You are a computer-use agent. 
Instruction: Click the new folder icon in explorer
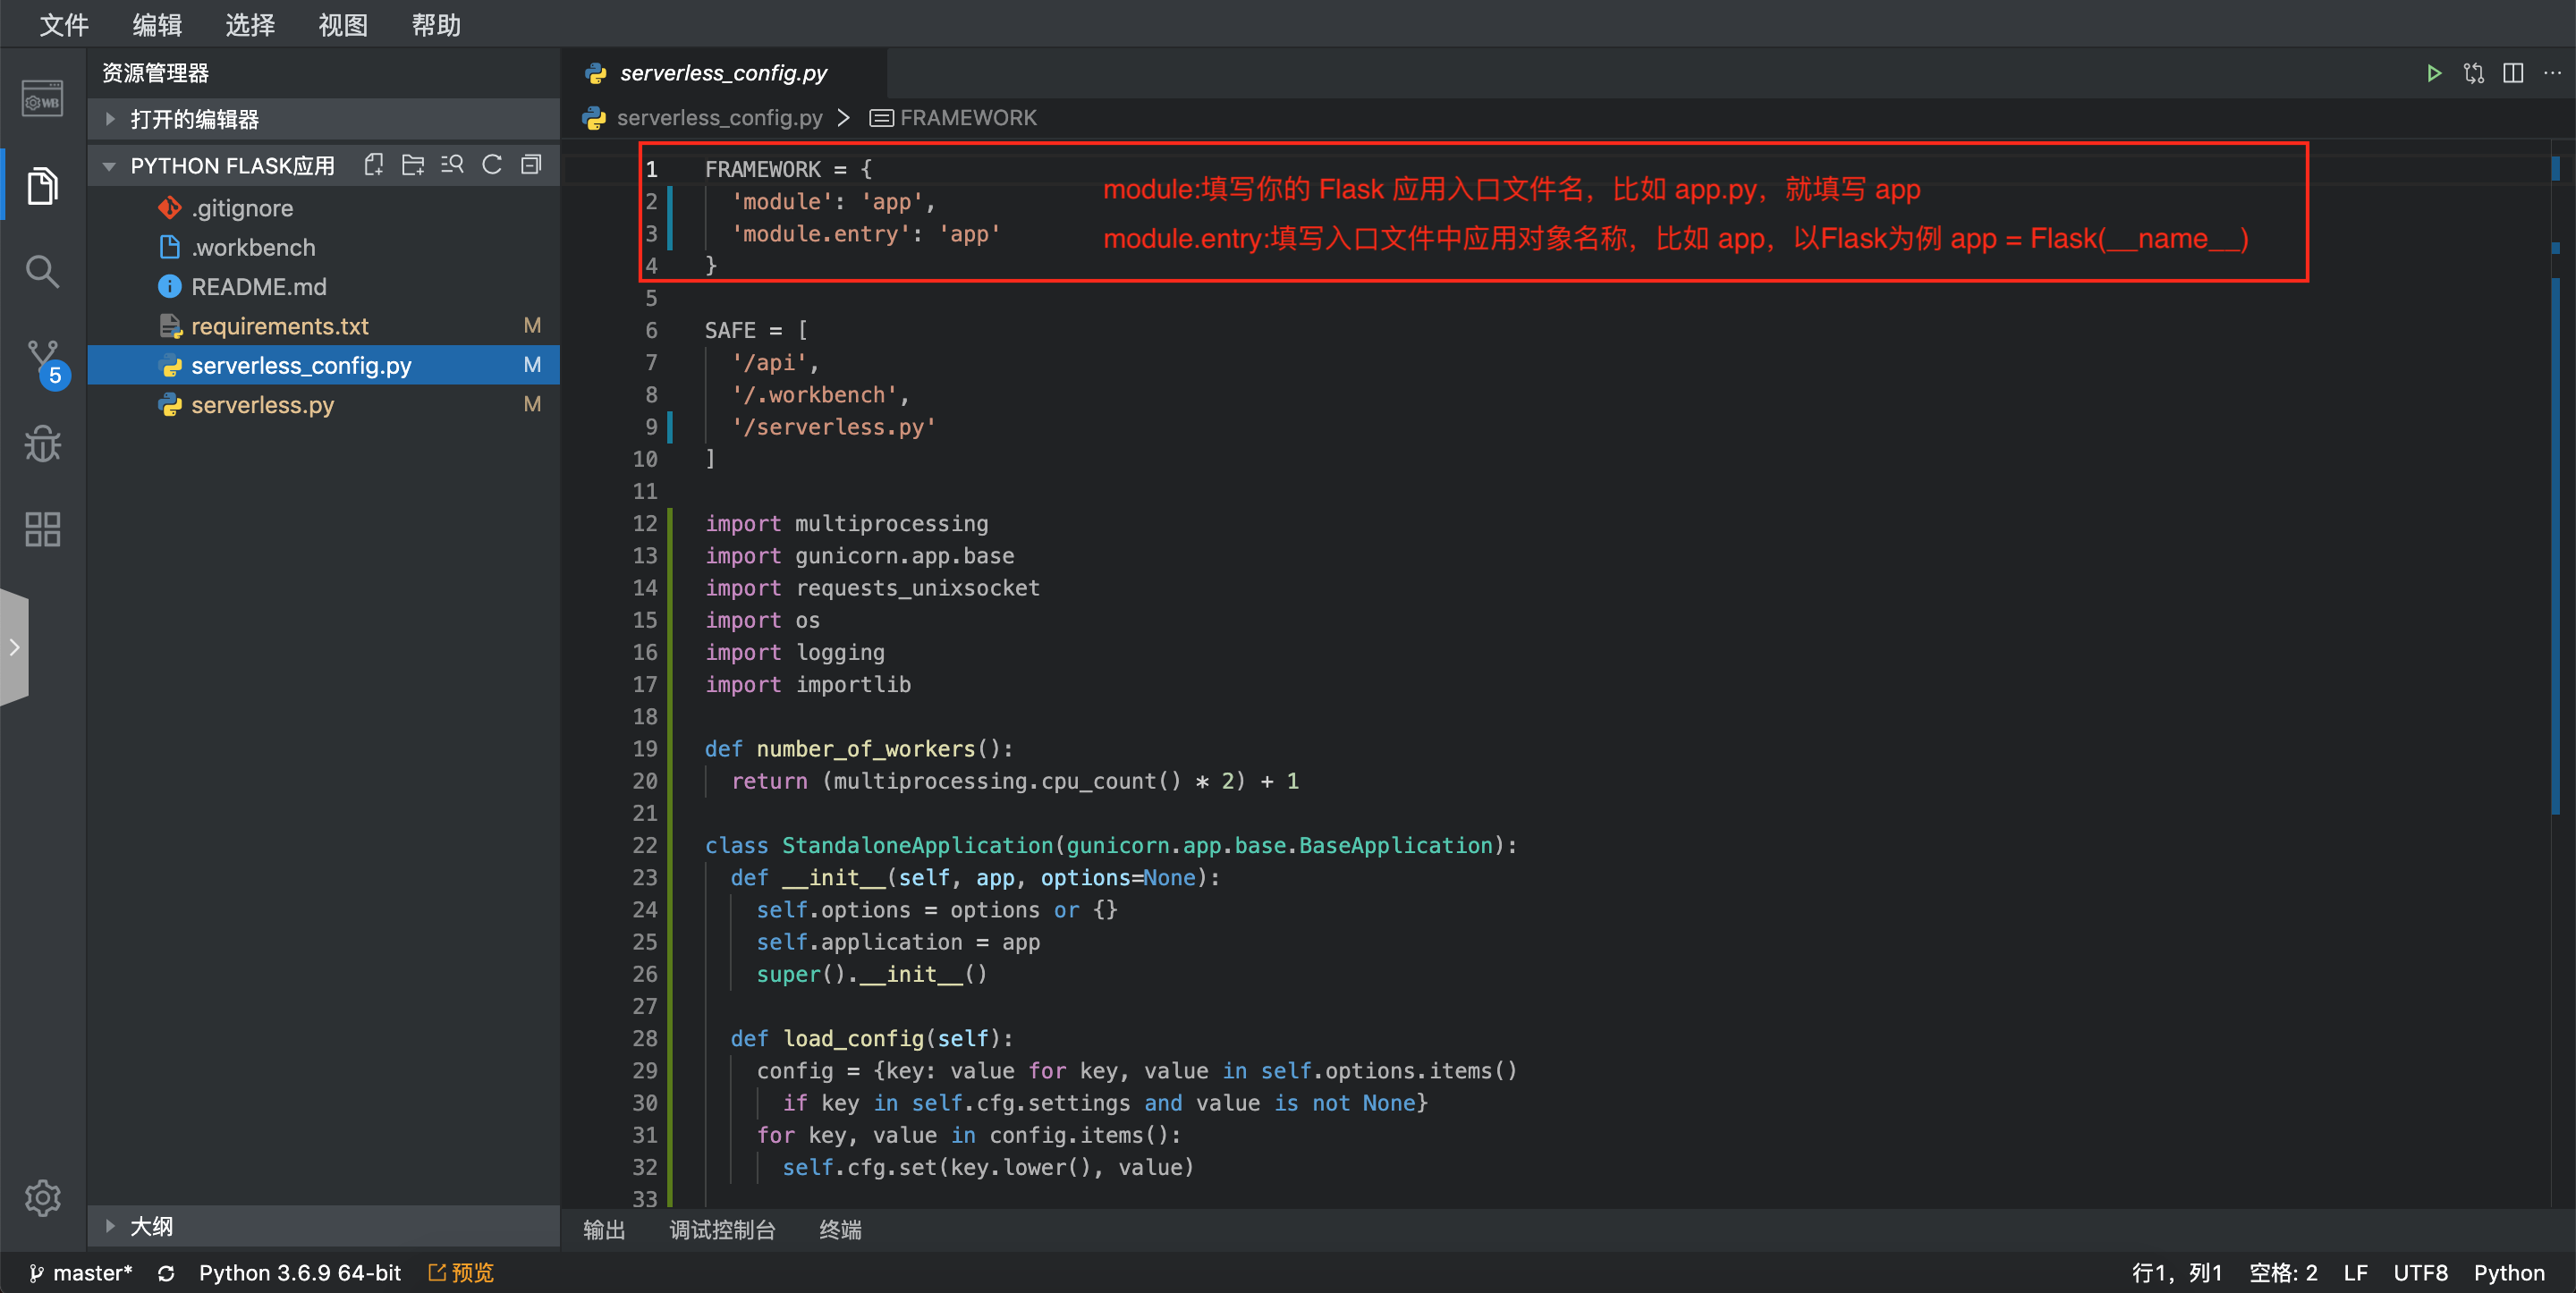[412, 165]
